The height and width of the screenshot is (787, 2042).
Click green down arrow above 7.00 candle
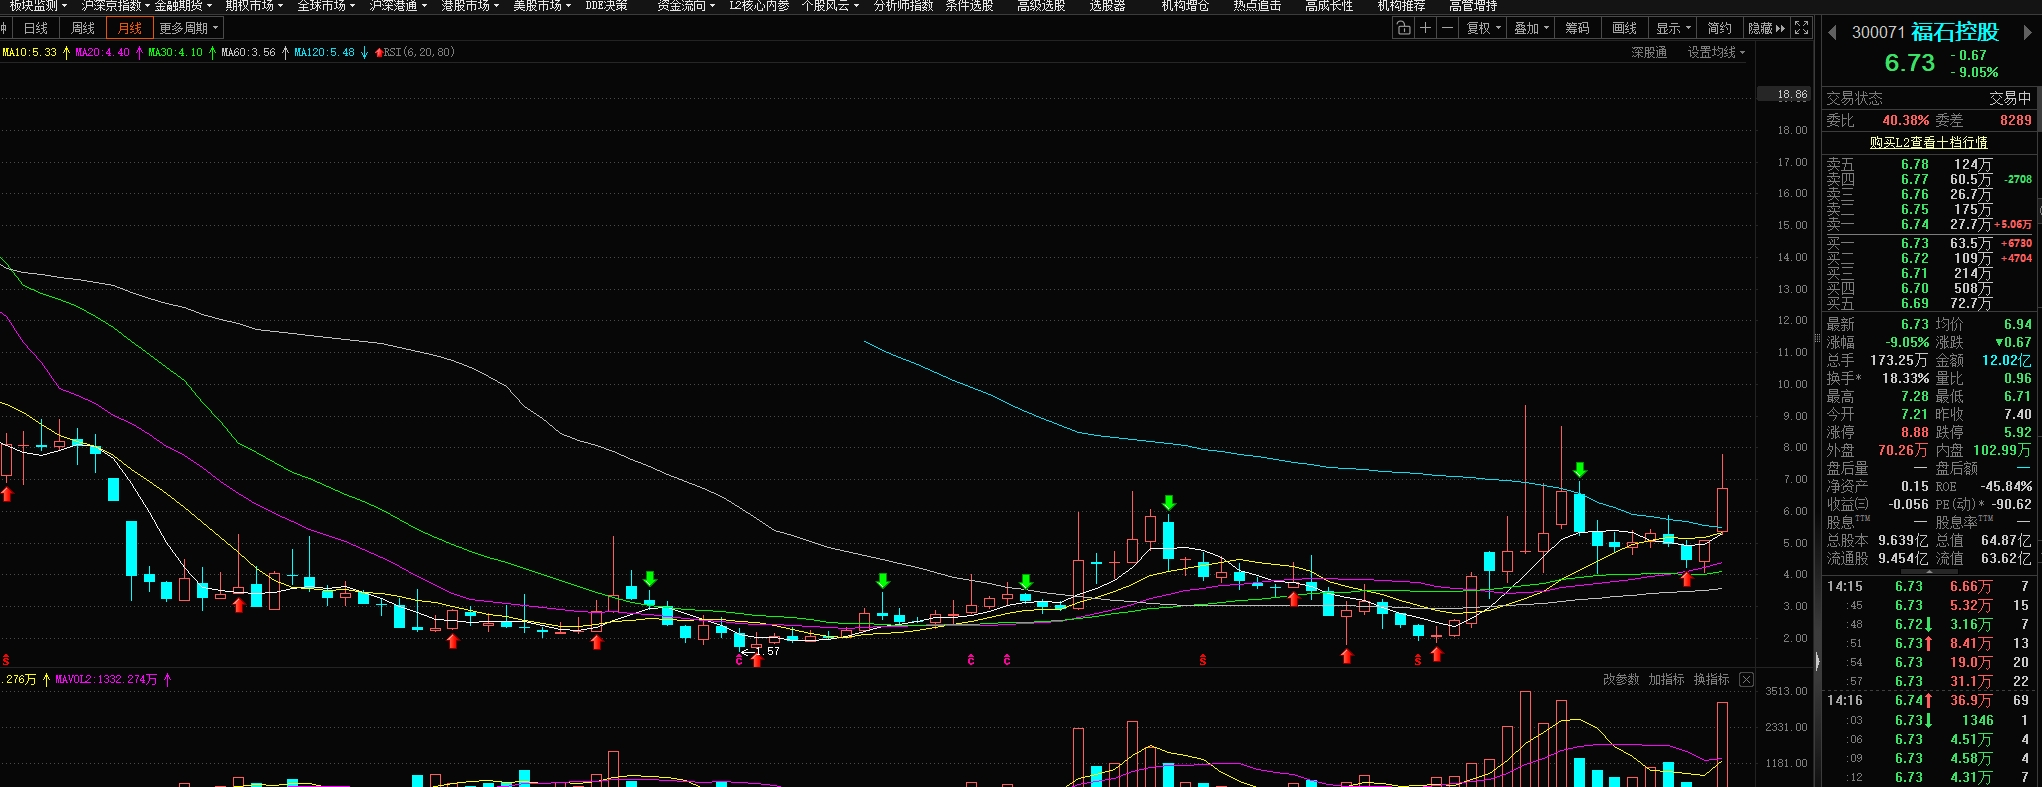click(1580, 470)
